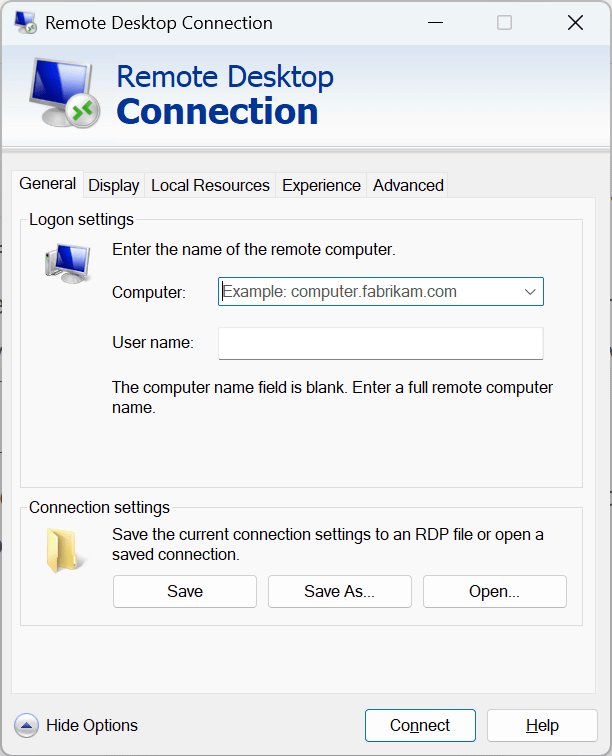The image size is (612, 756).
Task: Open a saved connection with Open...
Action: (x=494, y=591)
